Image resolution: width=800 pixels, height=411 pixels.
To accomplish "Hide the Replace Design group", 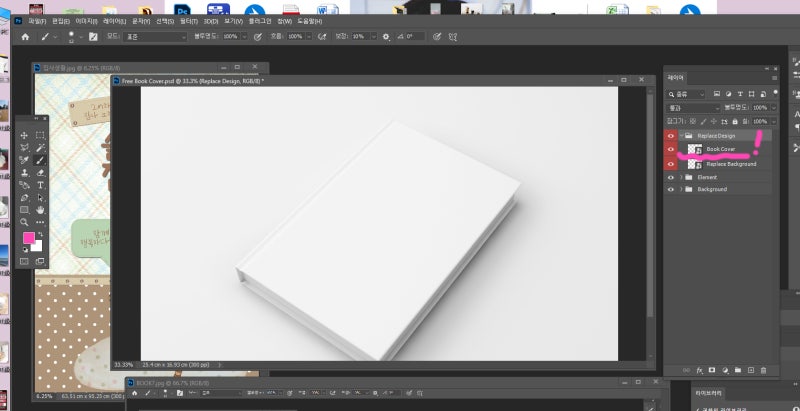I will coord(671,135).
